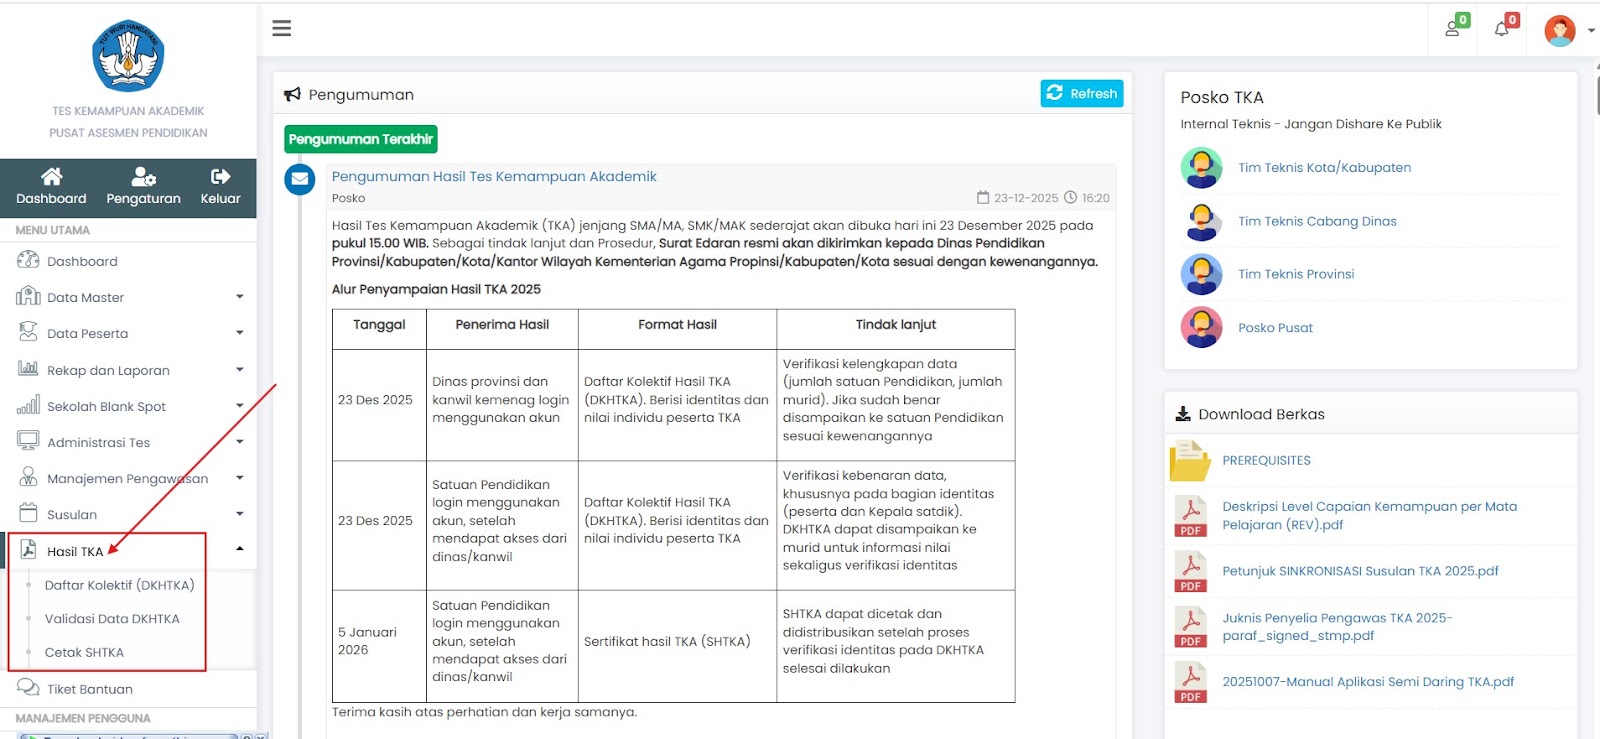
Task: Click the Keluar logout icon
Action: tap(220, 177)
